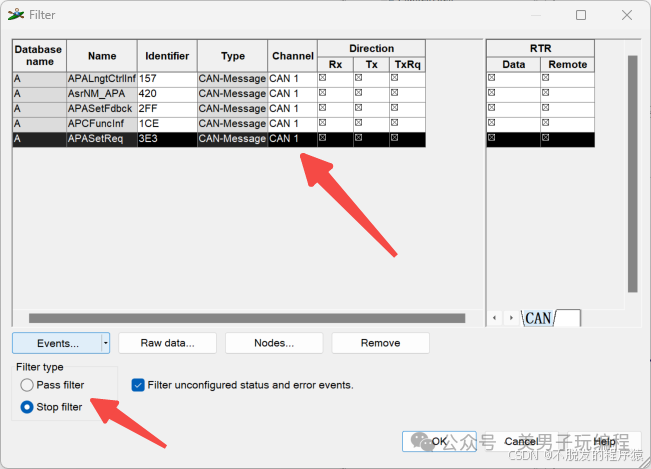The width and height of the screenshot is (651, 469).
Task: Click identifier cell 1CE
Action: coord(167,124)
